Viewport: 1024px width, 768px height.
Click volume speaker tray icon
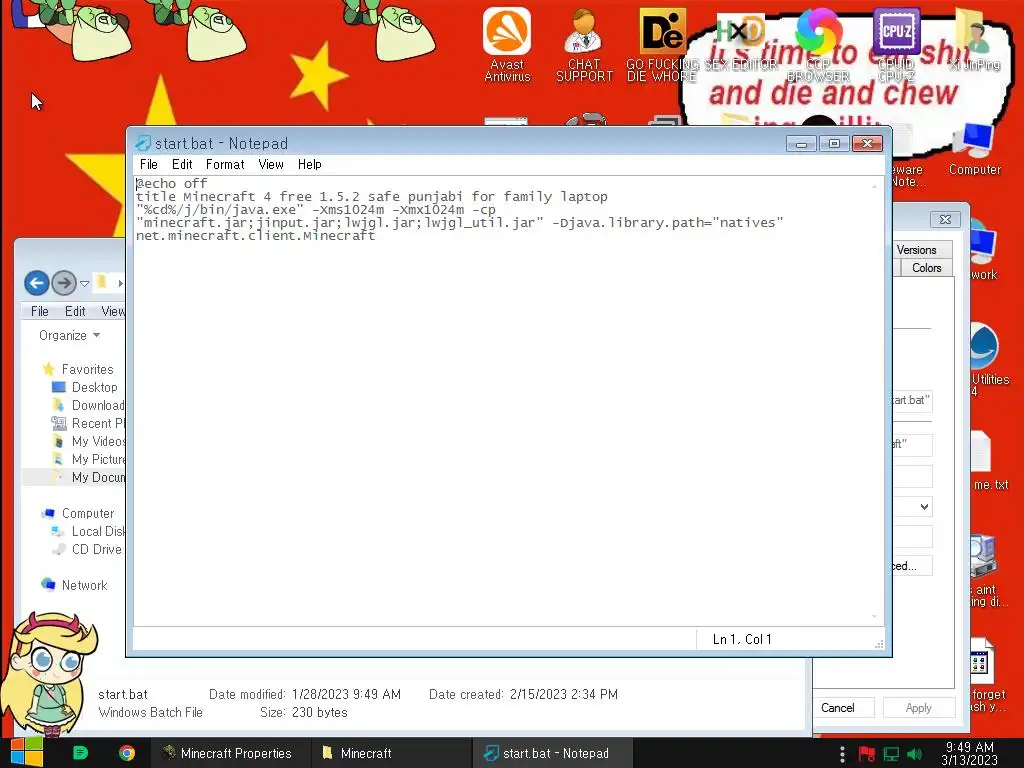coord(914,754)
